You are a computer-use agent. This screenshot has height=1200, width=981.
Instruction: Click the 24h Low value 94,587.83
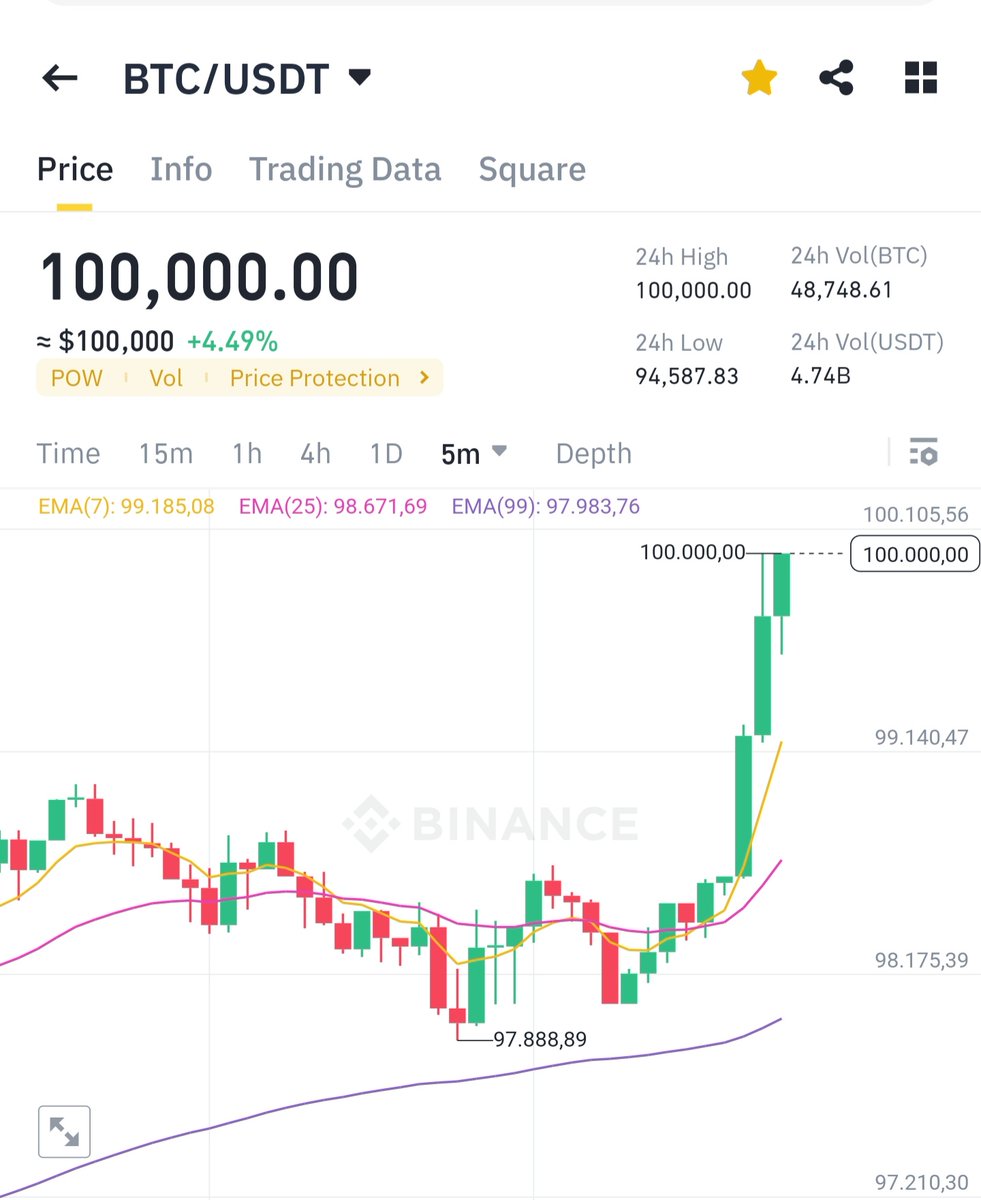pyautogui.click(x=687, y=377)
